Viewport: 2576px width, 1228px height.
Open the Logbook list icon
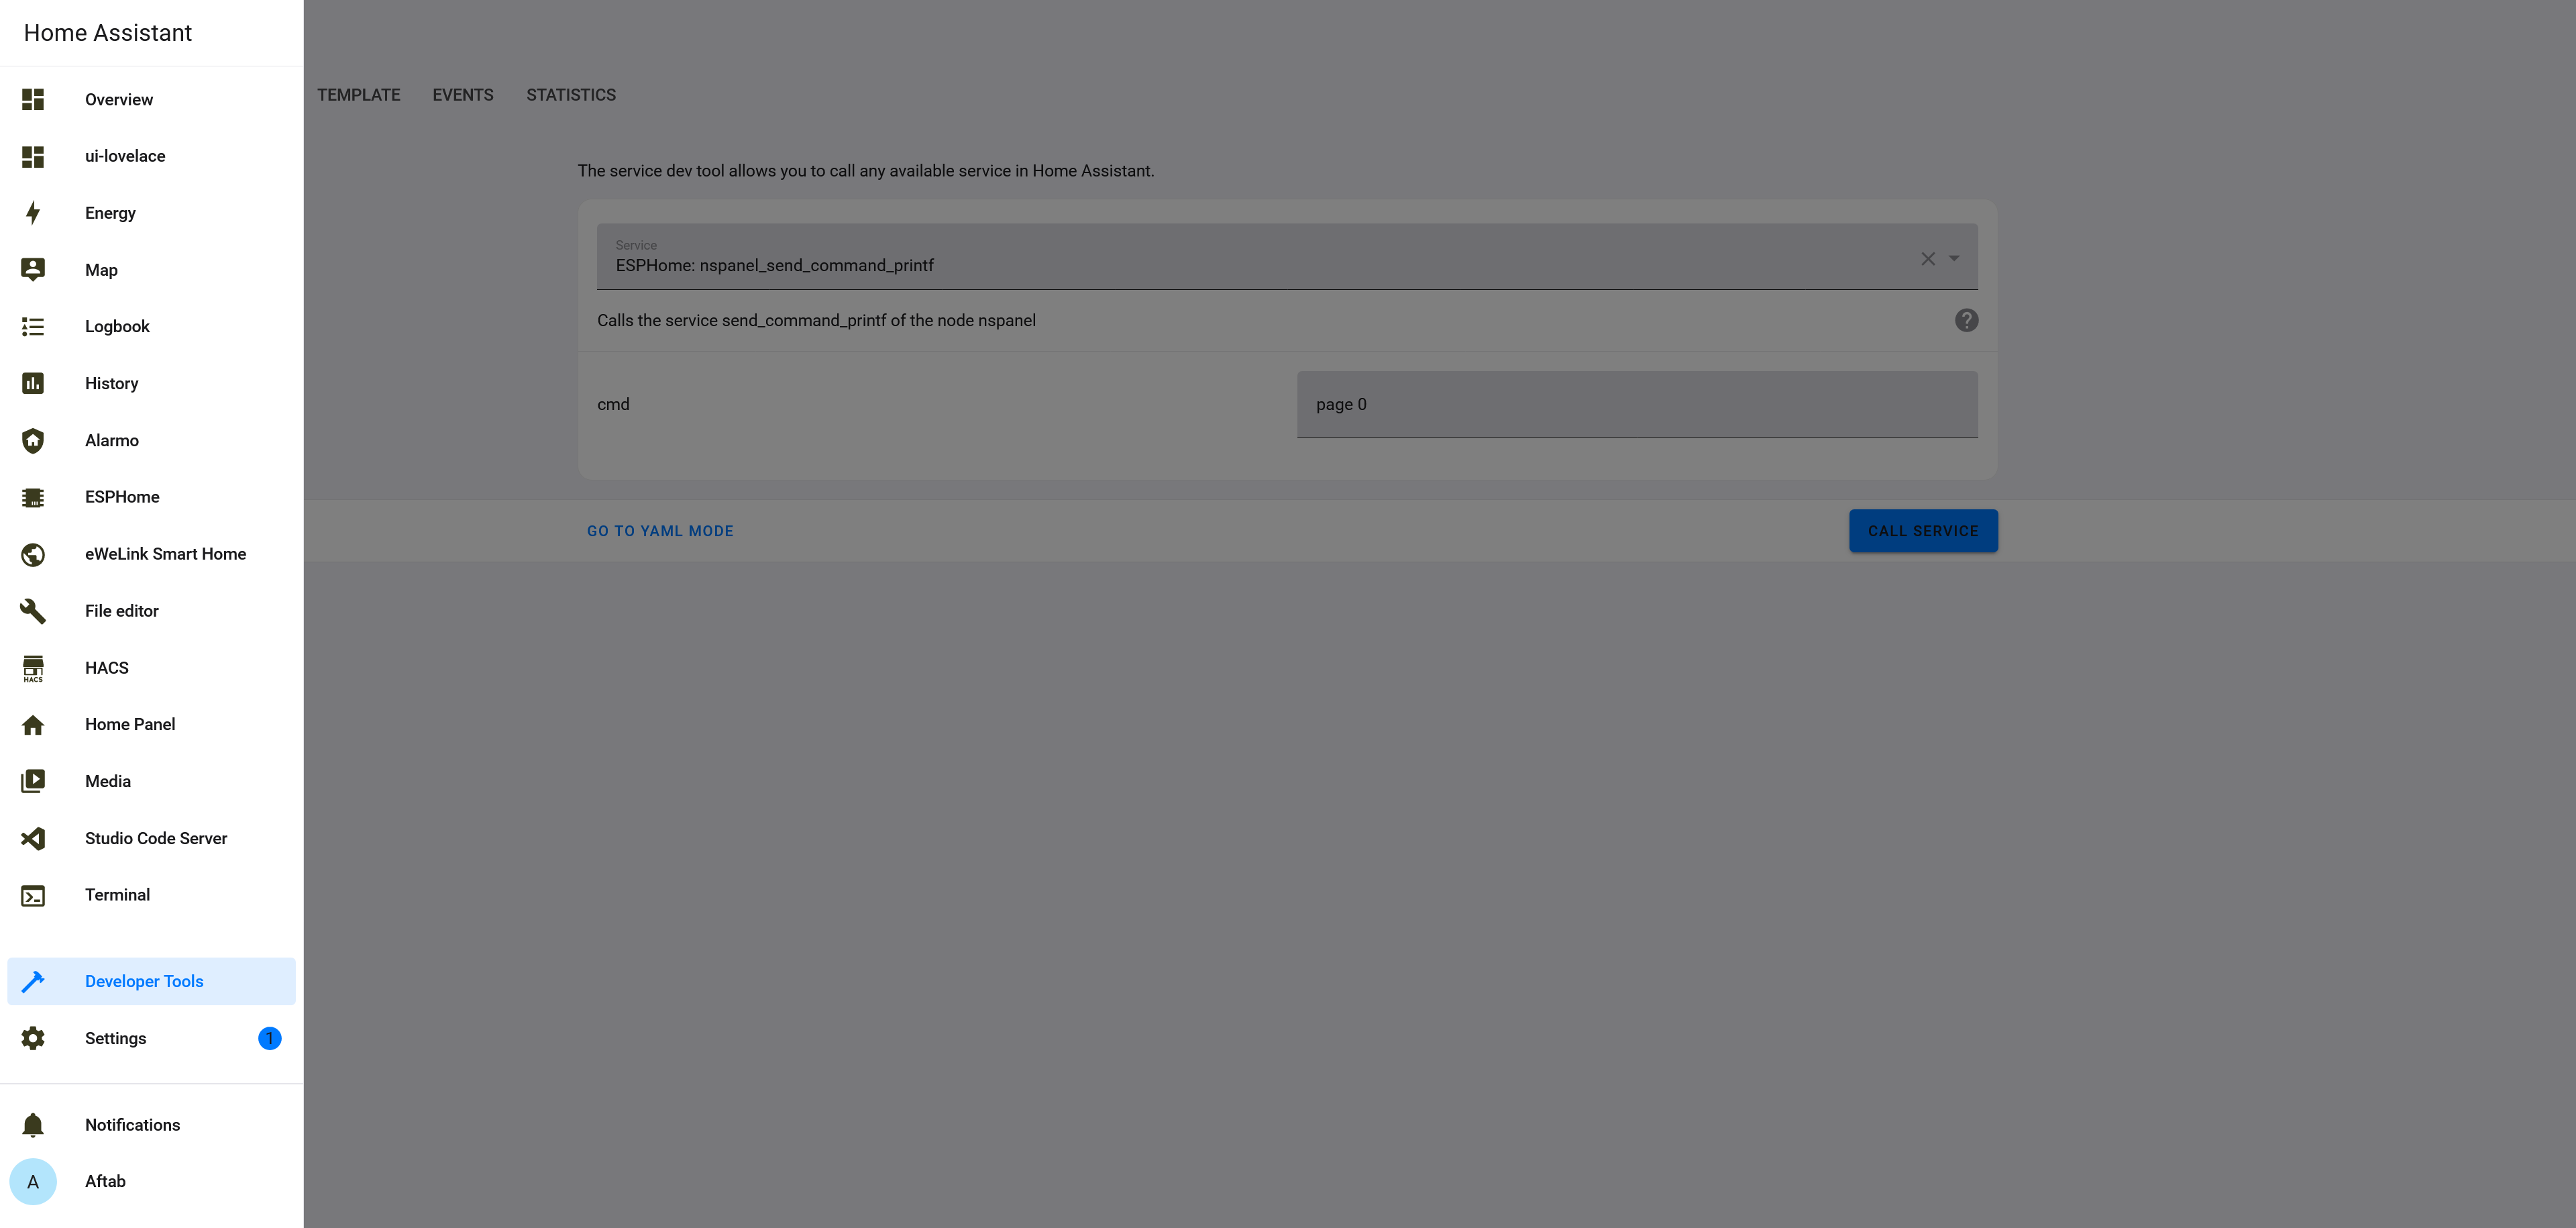tap(33, 326)
